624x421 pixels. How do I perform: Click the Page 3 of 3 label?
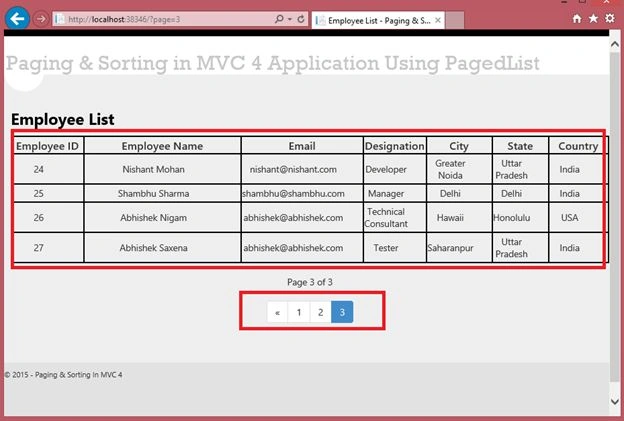coord(310,282)
